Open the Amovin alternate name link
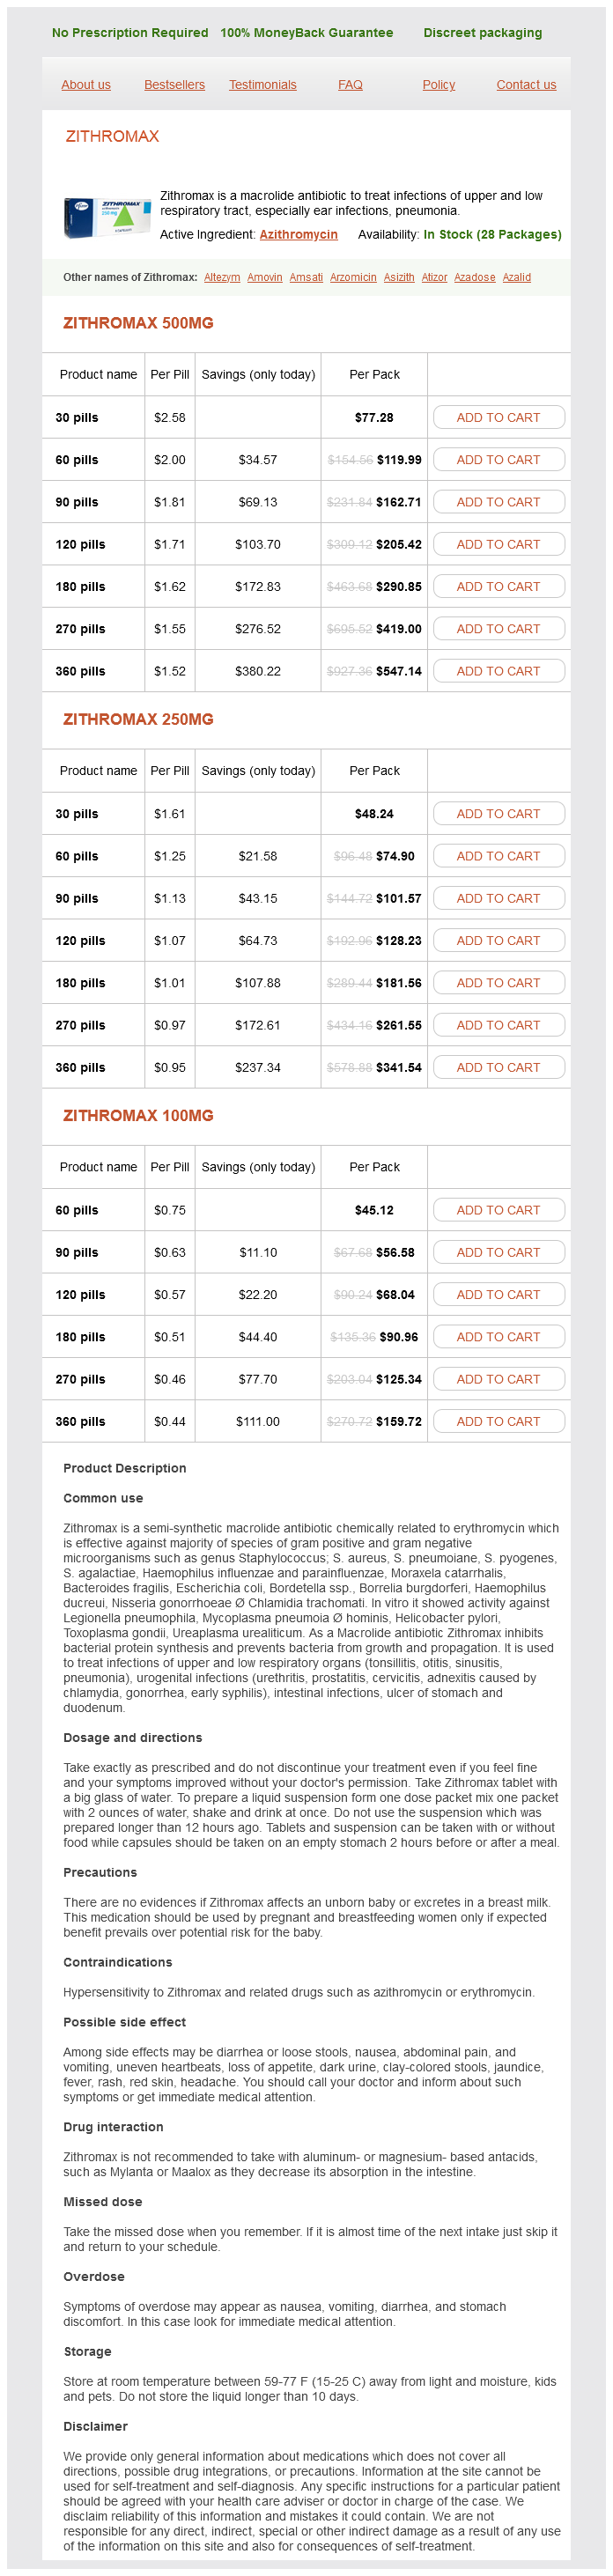This screenshot has height=2576, width=613. pyautogui.click(x=265, y=278)
